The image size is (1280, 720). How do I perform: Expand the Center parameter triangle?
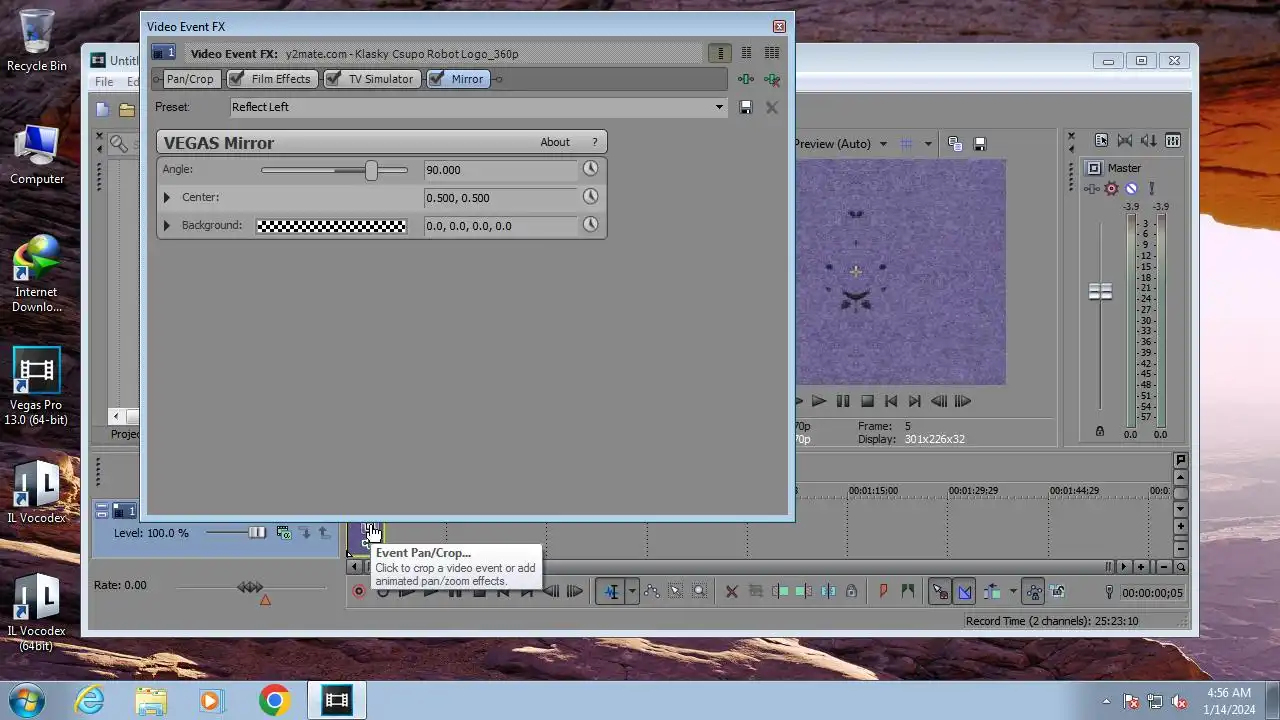tap(167, 198)
